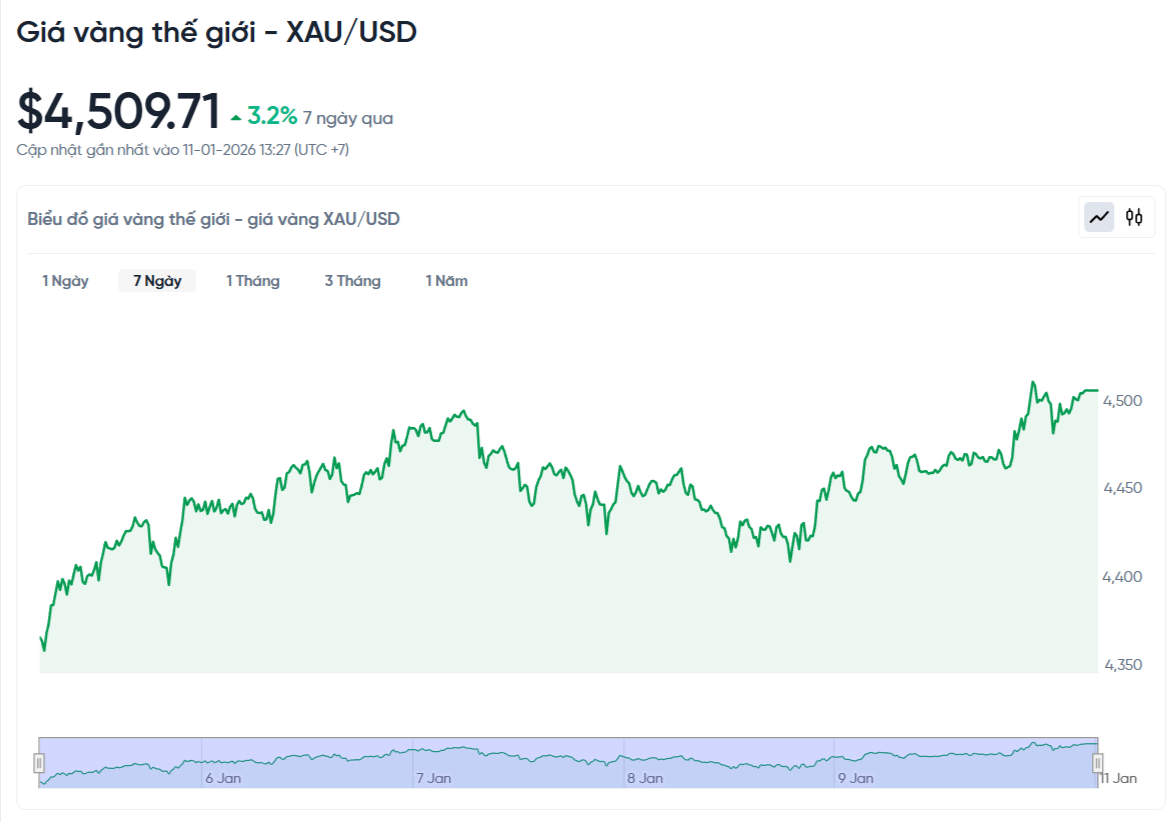The height and width of the screenshot is (822, 1167).
Task: Show the 3 Tháng price history
Action: (352, 281)
